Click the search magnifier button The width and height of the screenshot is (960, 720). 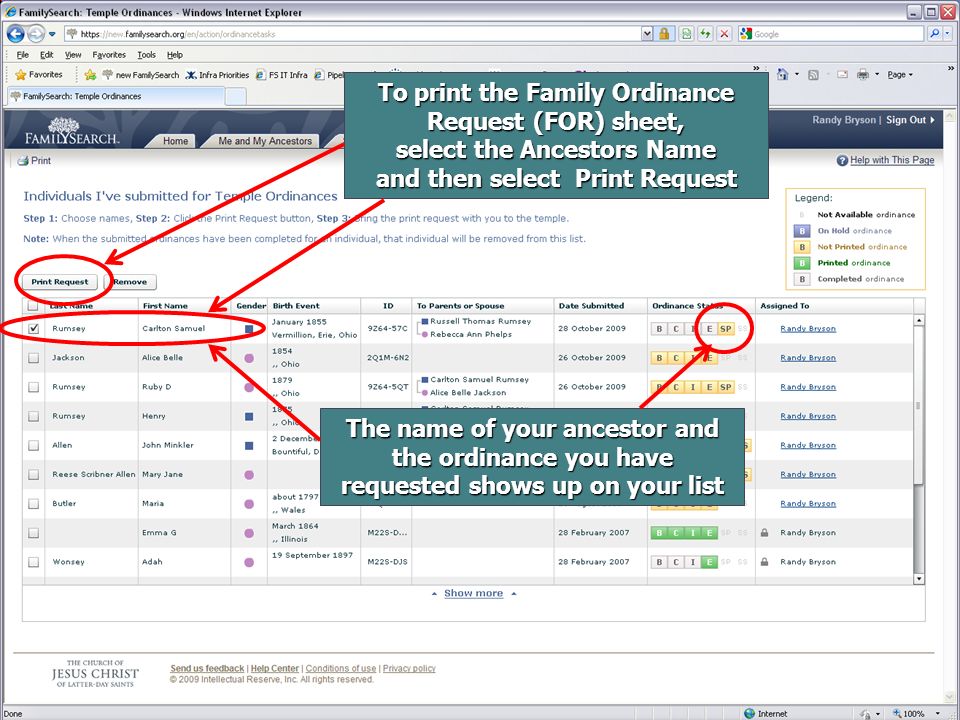point(934,34)
